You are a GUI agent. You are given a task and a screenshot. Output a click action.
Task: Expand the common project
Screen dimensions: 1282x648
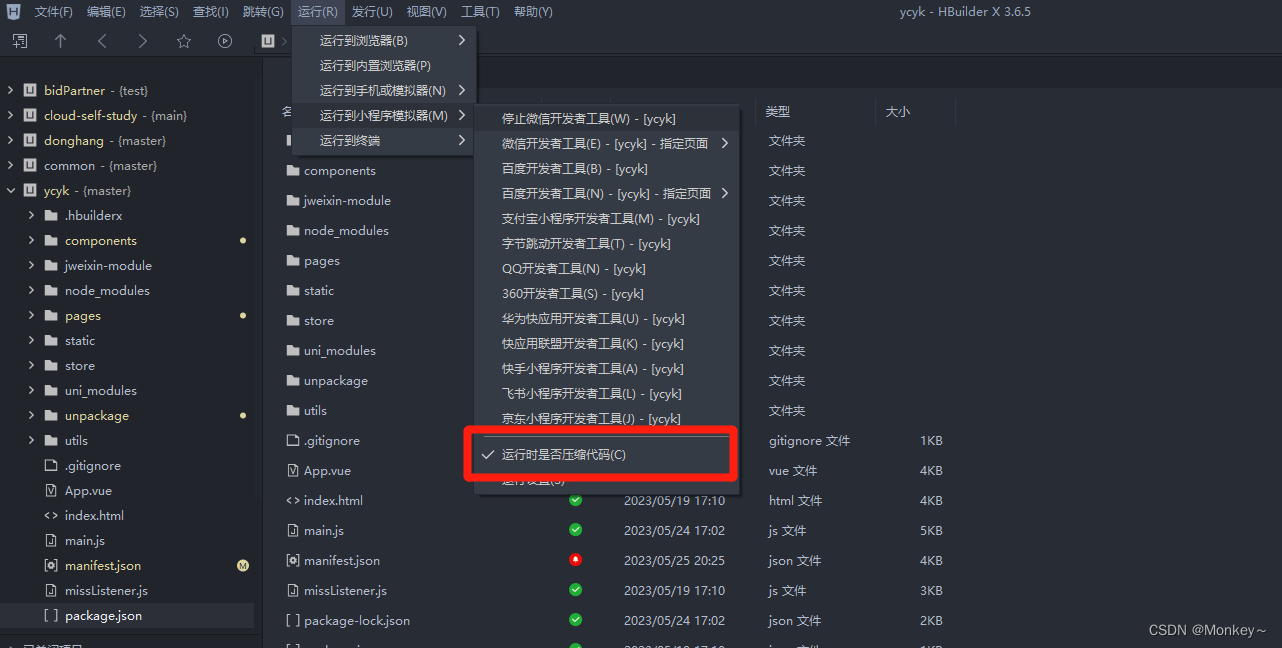10,165
